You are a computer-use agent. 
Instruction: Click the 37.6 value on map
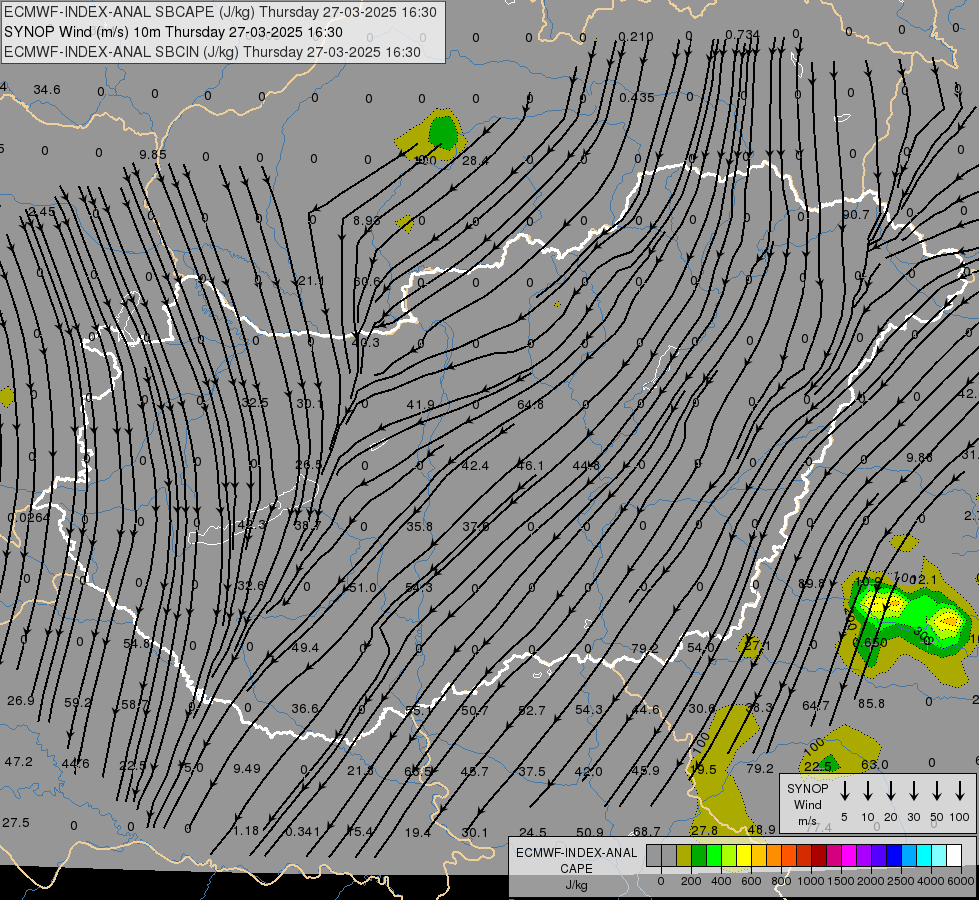coord(476,527)
